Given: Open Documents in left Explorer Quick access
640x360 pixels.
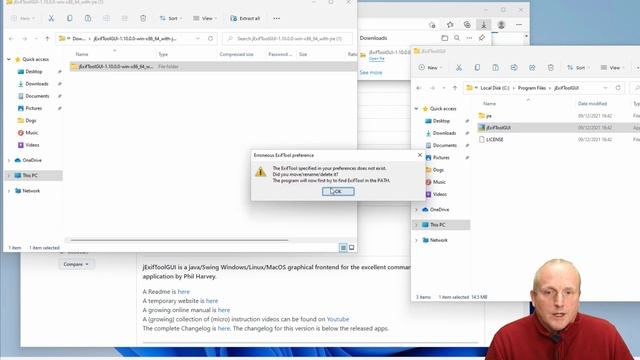Looking at the screenshot, I should [37, 96].
